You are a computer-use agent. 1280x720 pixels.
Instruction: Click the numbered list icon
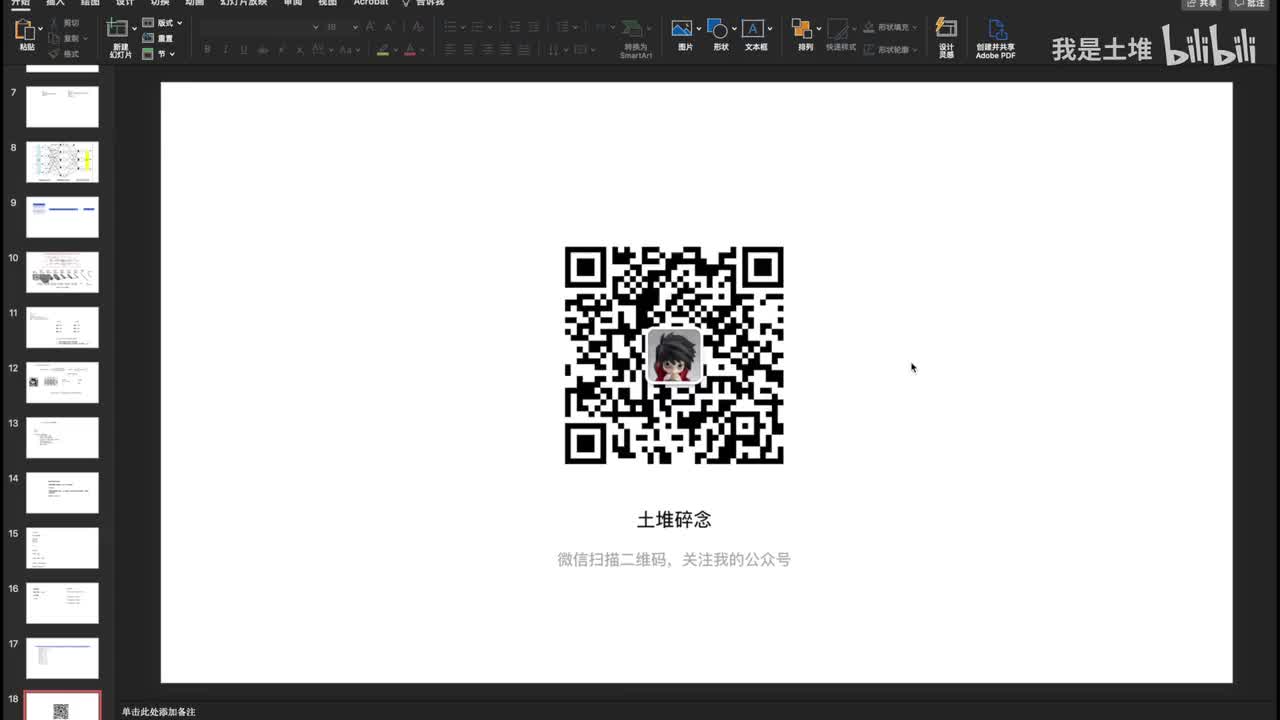click(476, 27)
